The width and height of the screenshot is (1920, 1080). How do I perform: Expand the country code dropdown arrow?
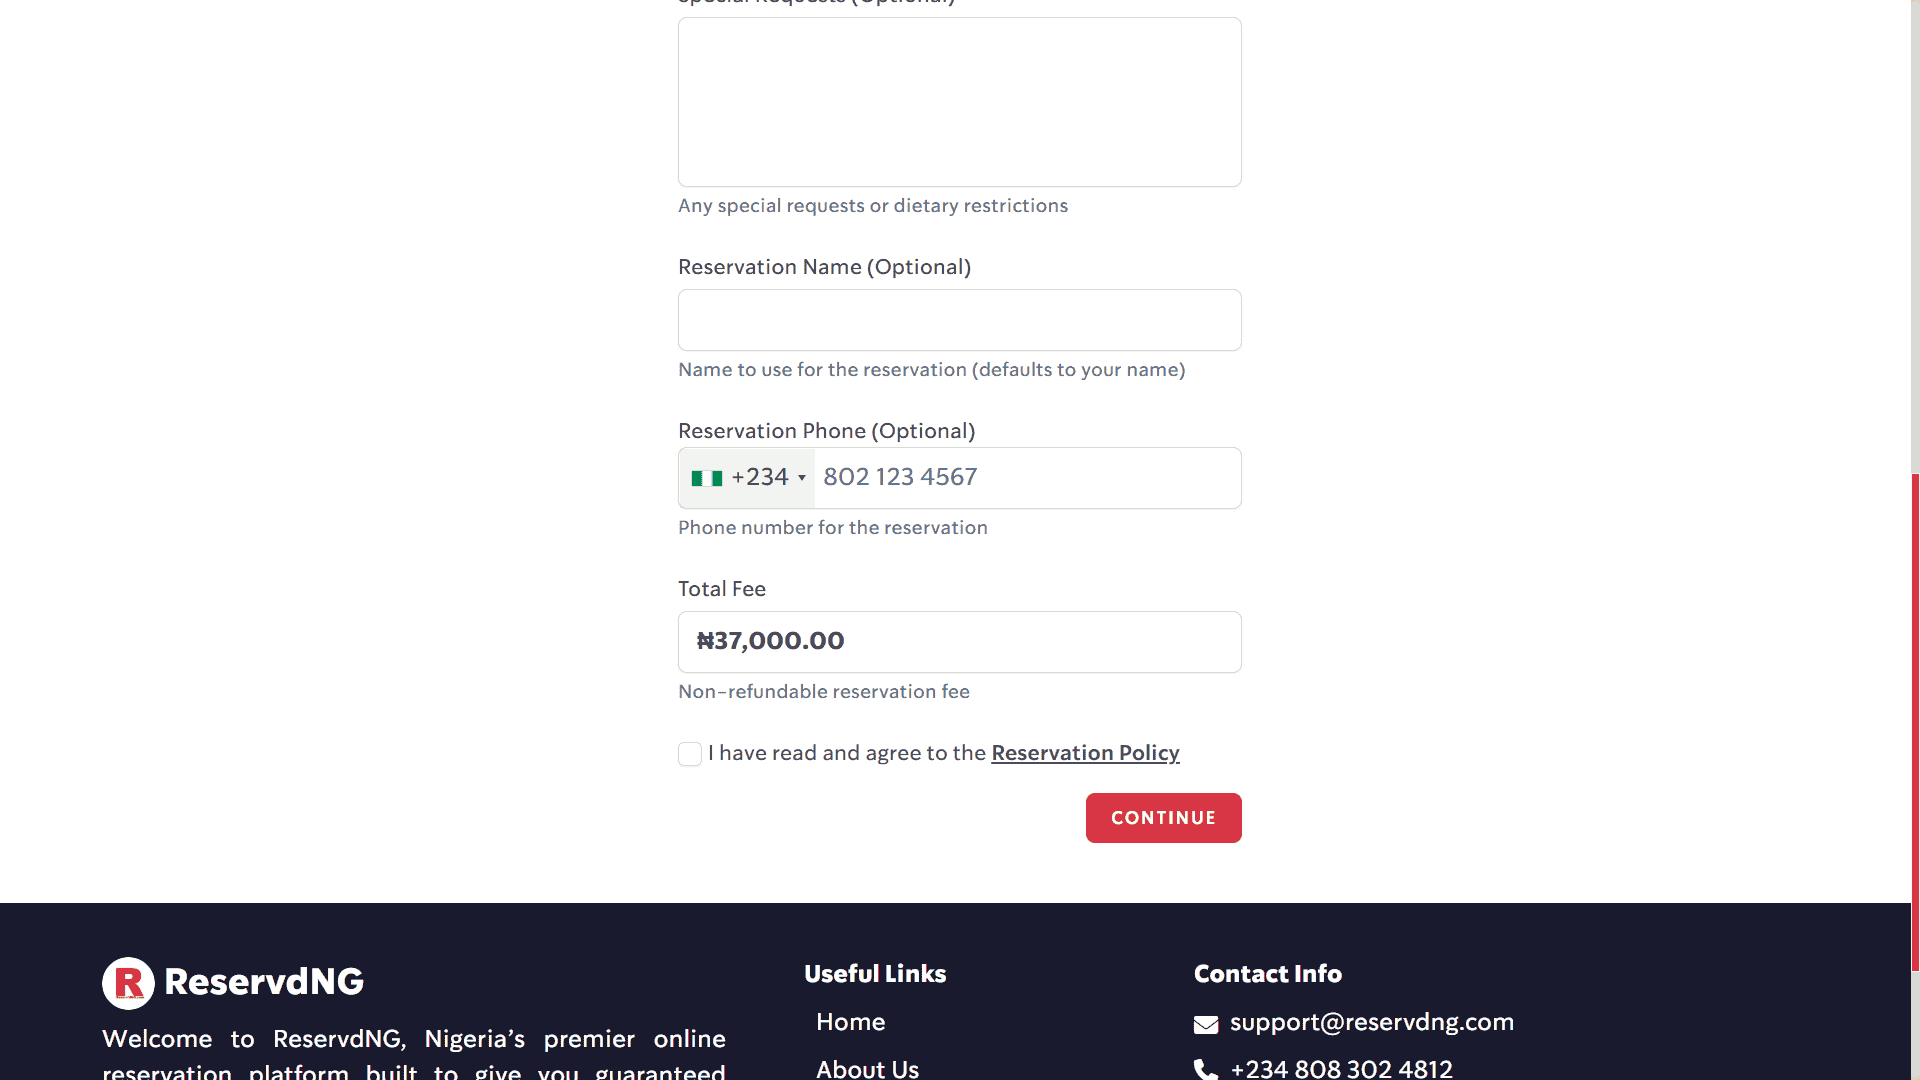801,478
